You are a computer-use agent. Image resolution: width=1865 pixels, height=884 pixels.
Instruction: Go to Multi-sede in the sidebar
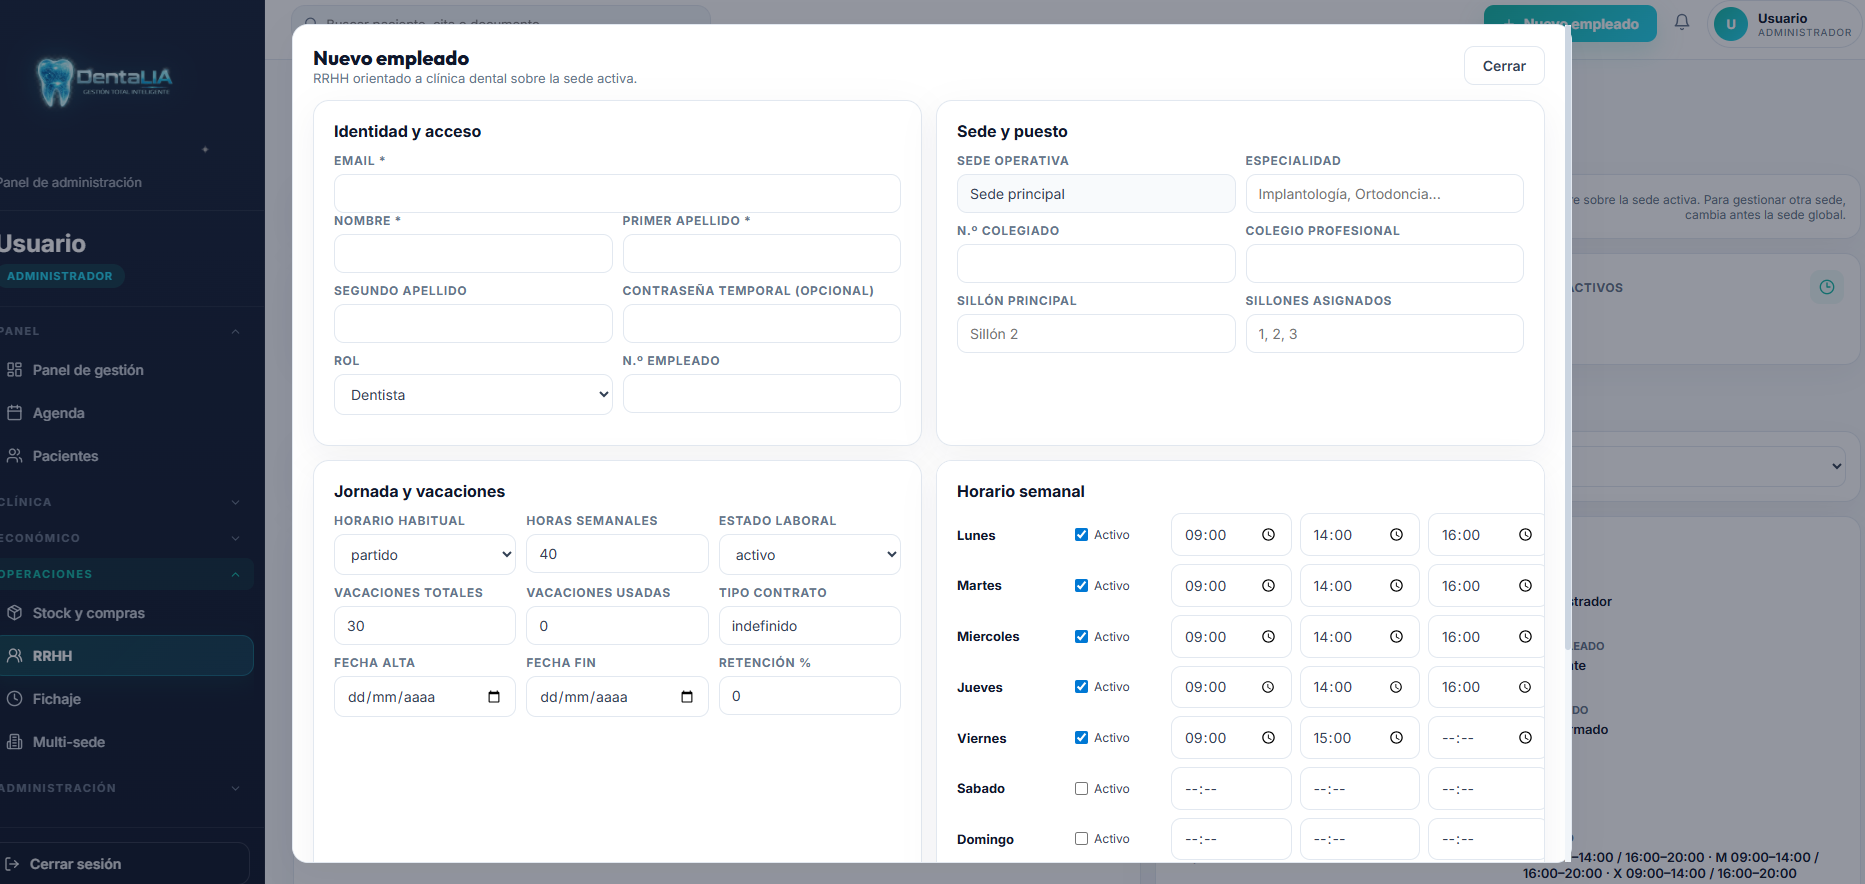point(68,742)
